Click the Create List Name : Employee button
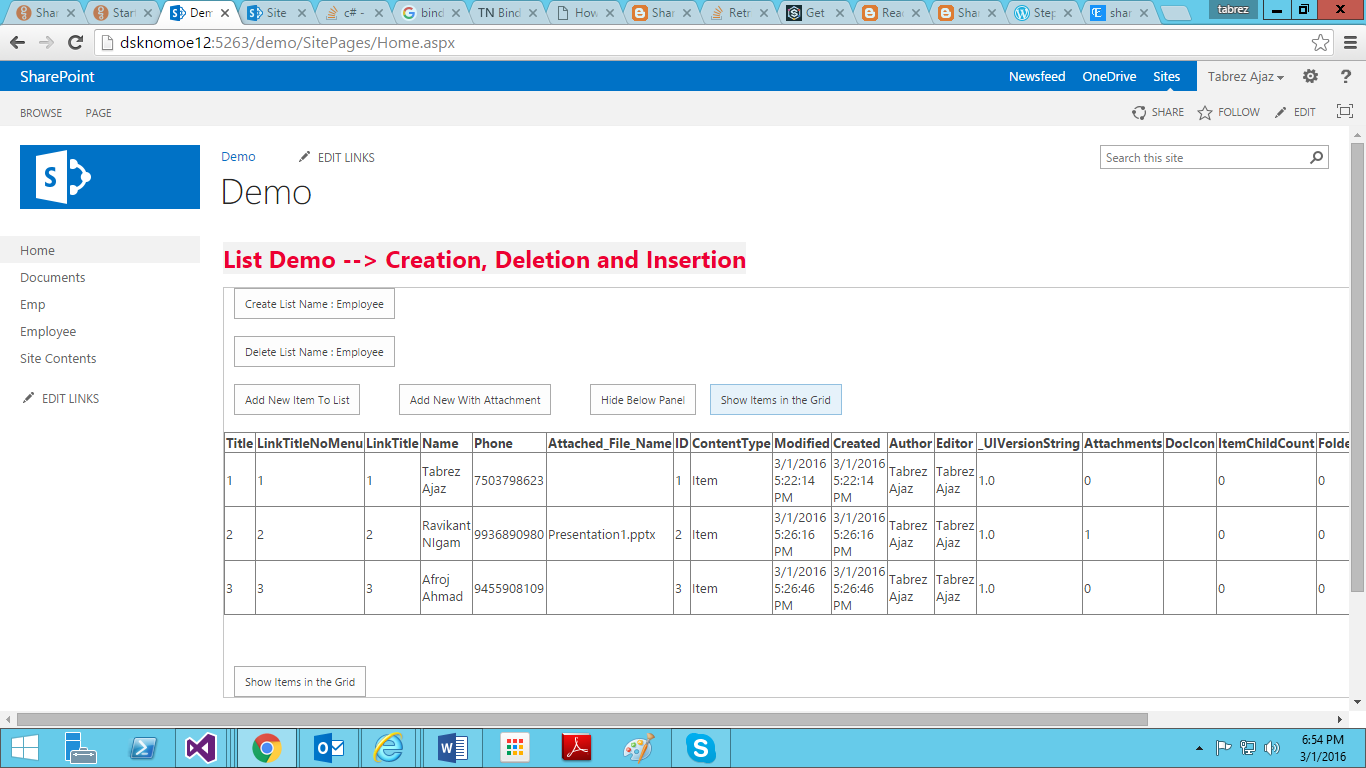The width and height of the screenshot is (1366, 768). tap(313, 303)
